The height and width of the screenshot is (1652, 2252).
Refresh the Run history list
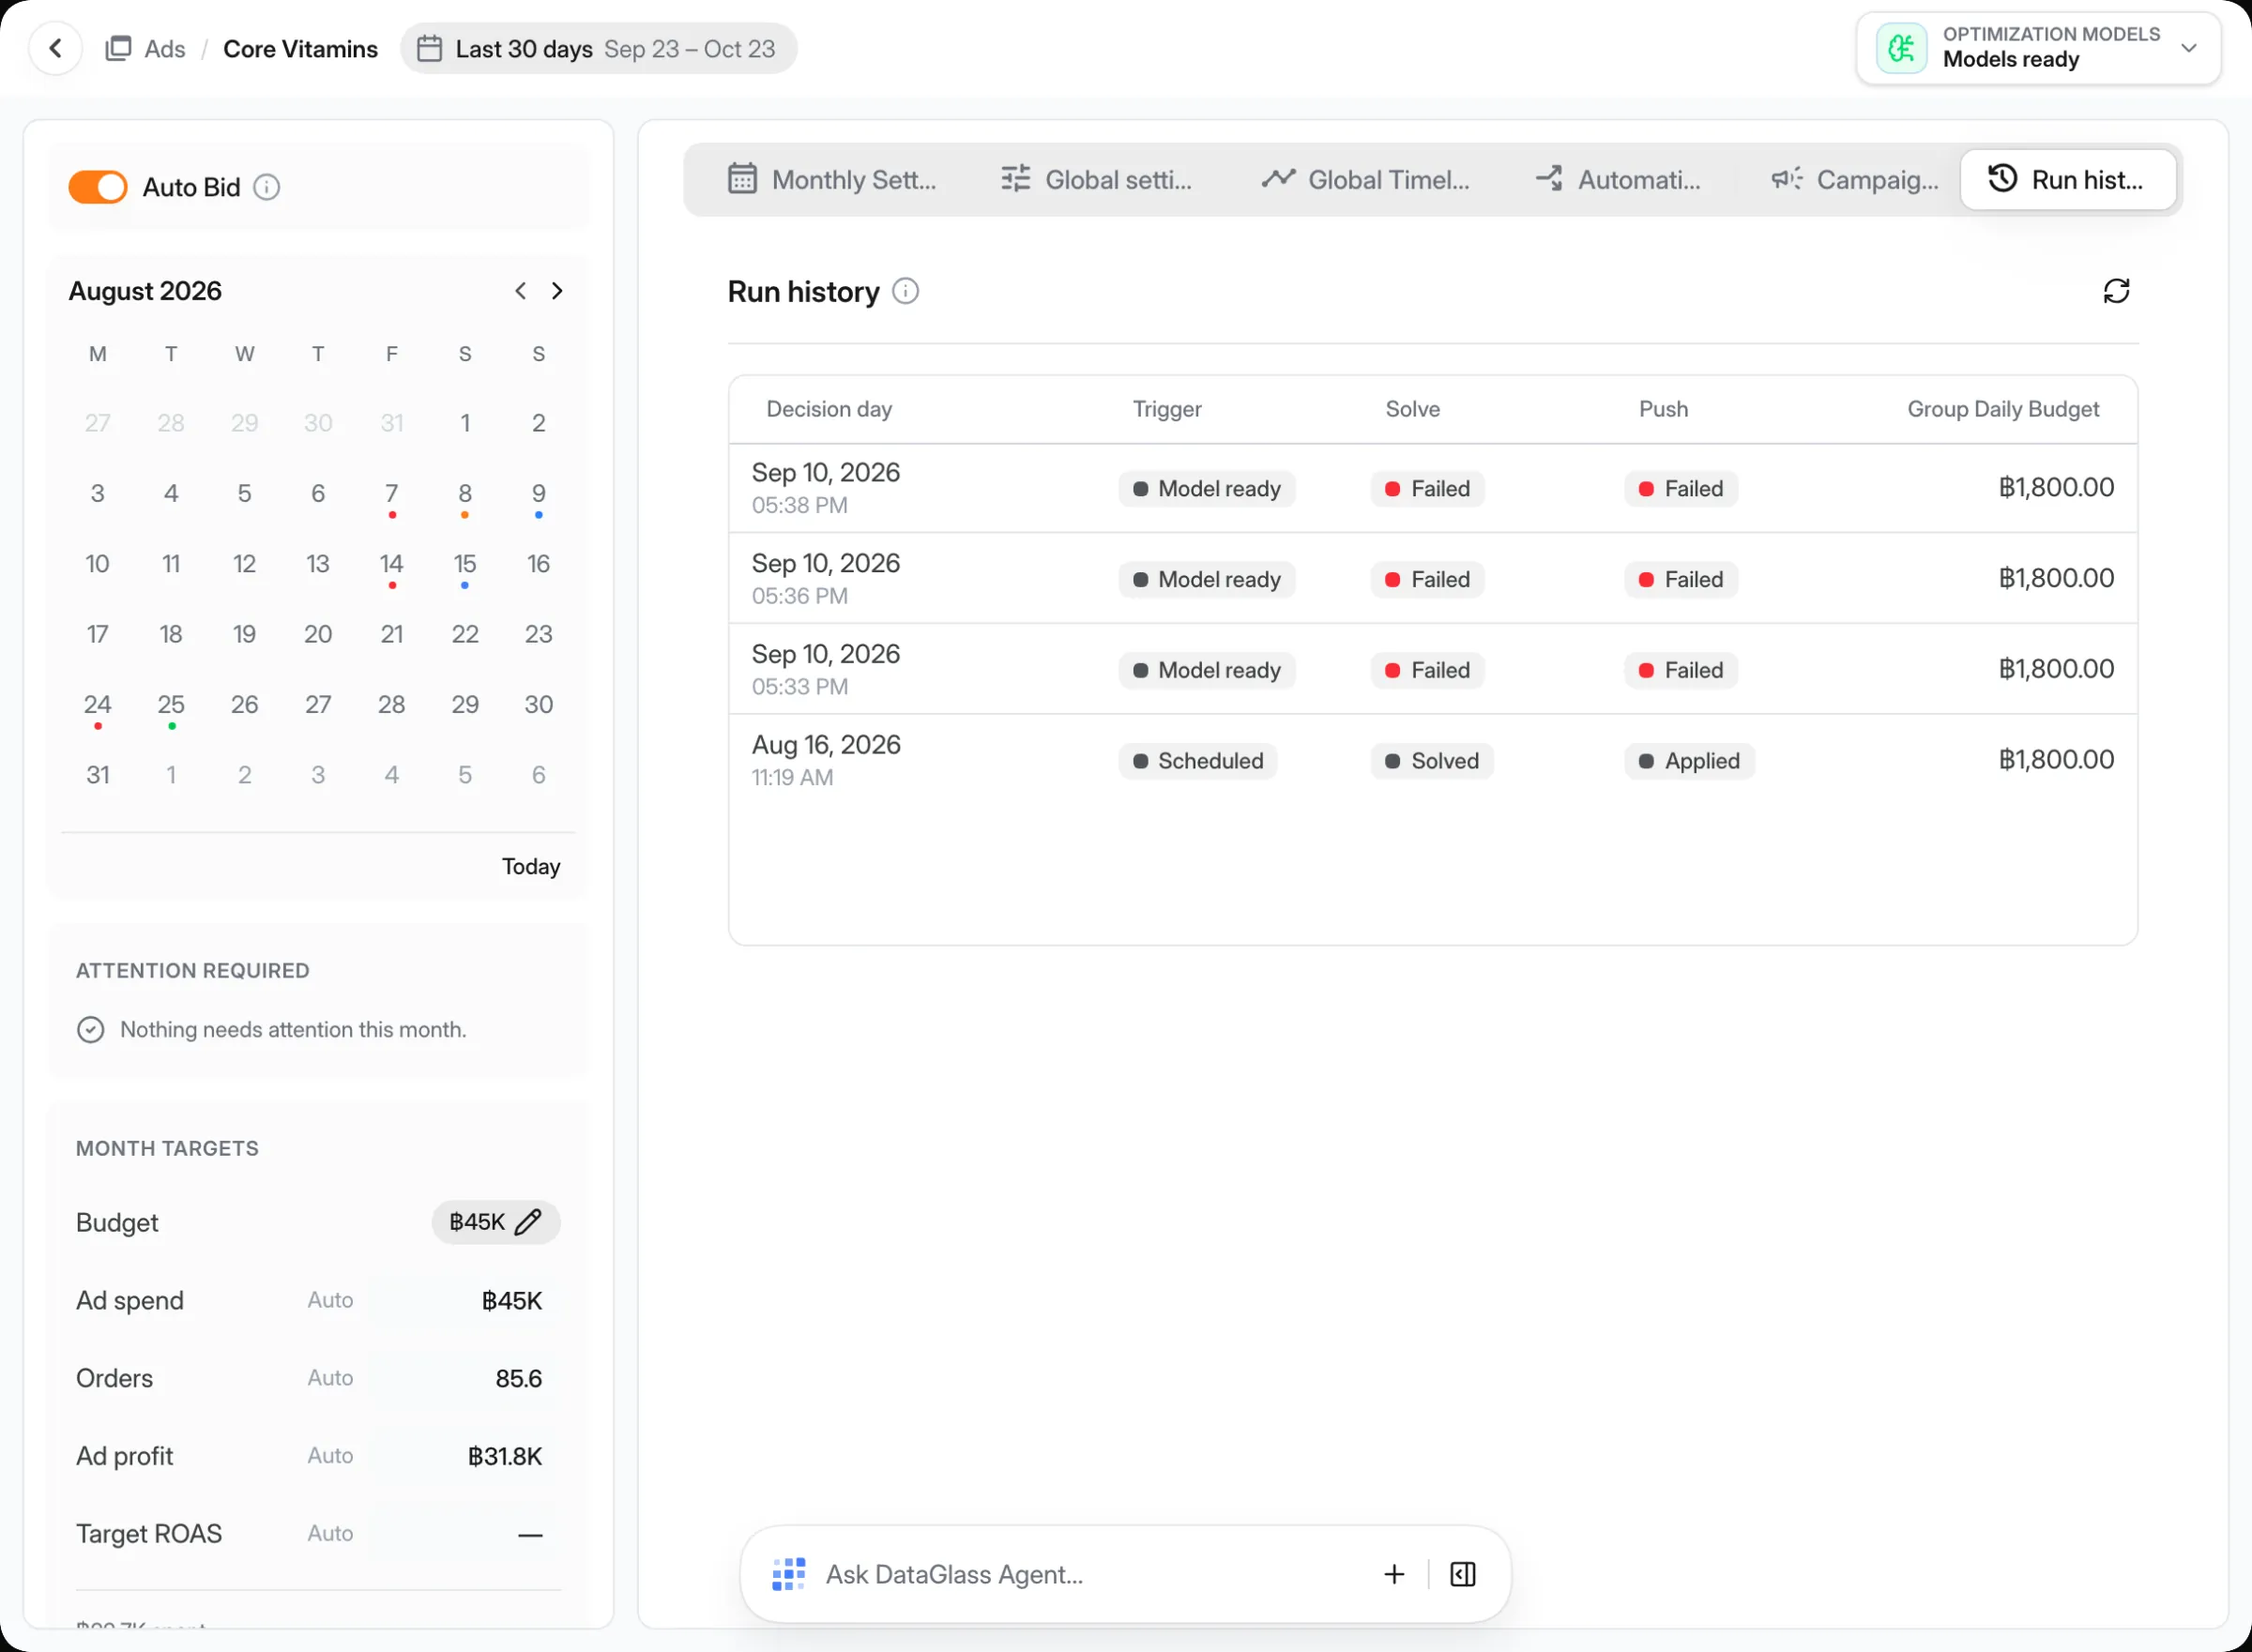(2116, 291)
